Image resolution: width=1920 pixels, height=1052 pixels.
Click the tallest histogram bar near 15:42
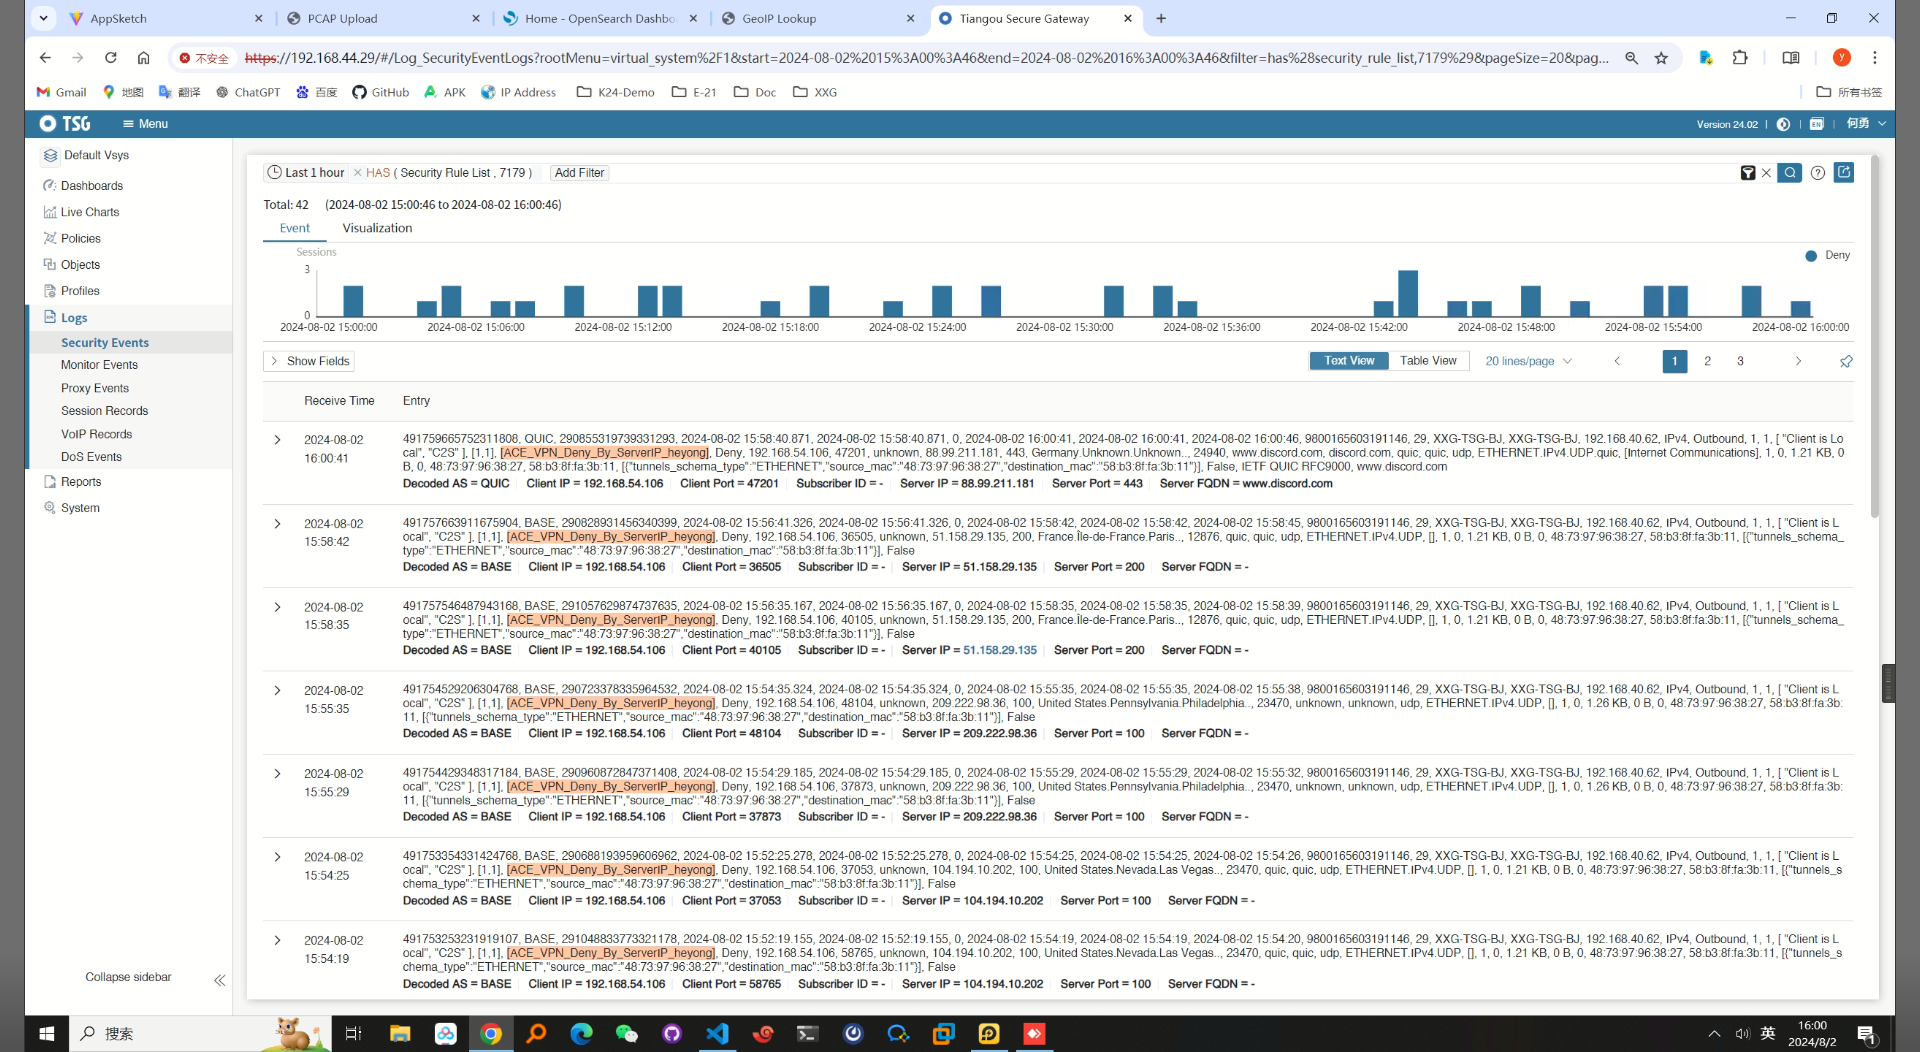click(x=1407, y=293)
